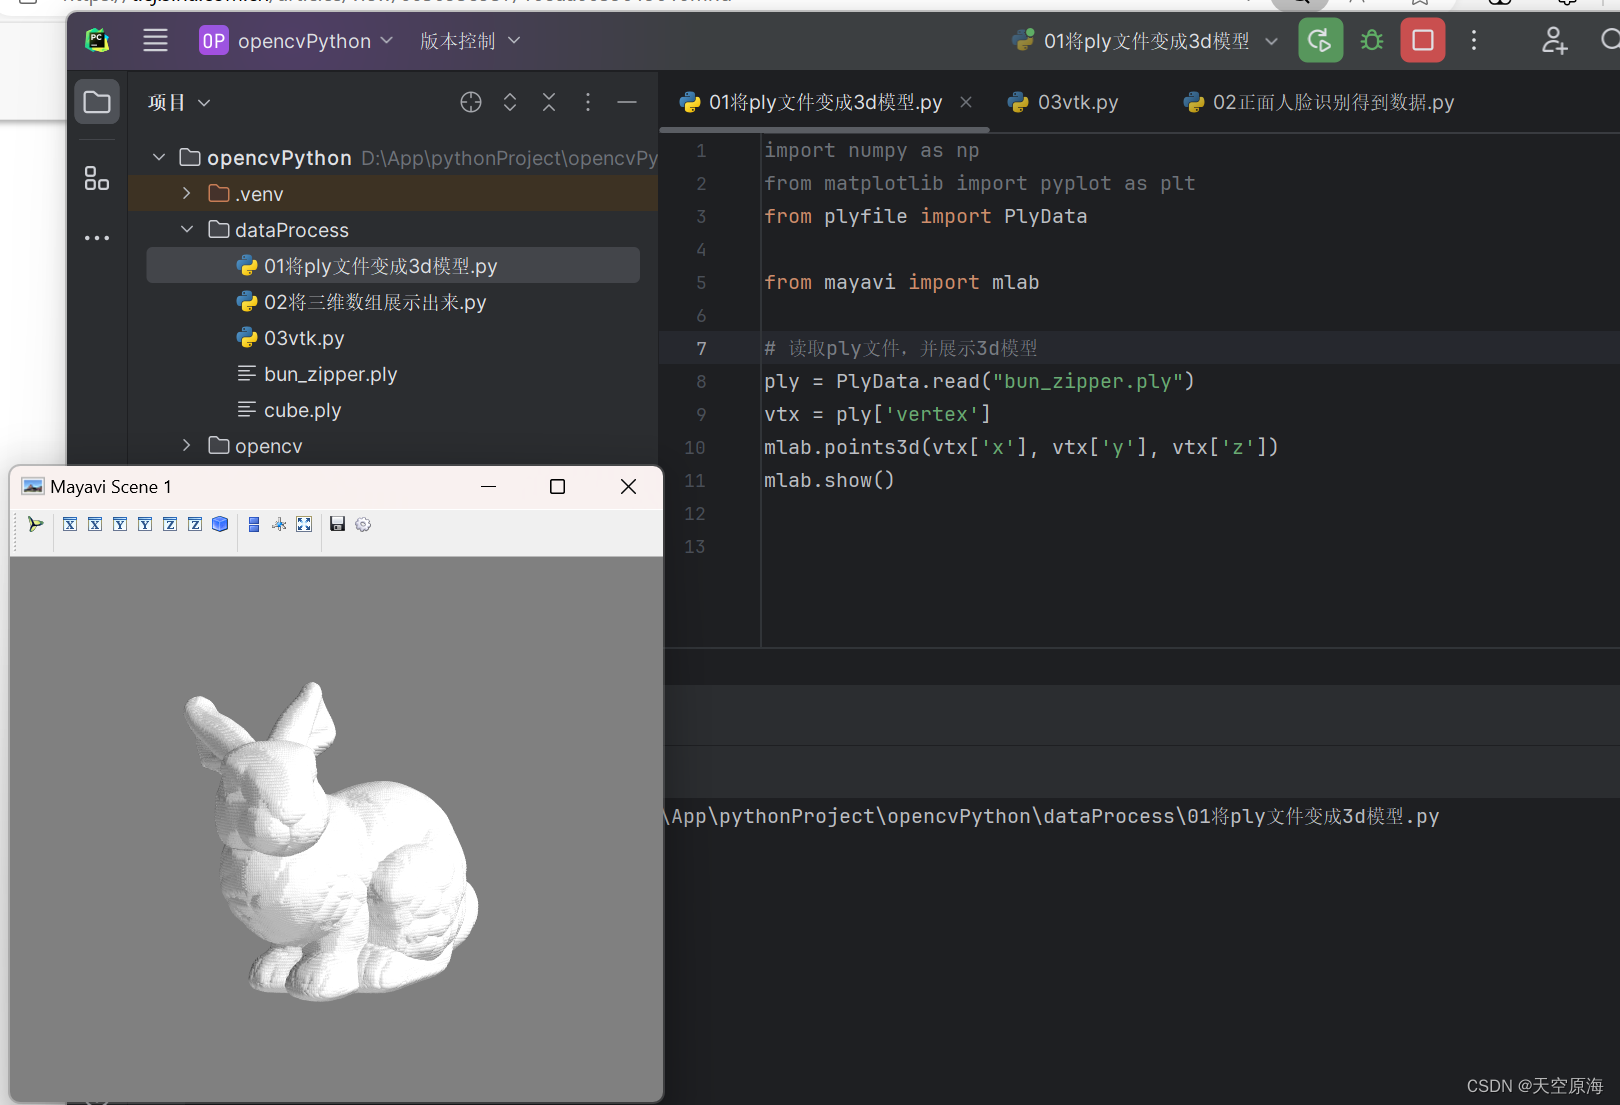Toggle axes indicator in Mayavi scene
The image size is (1620, 1105).
click(x=279, y=524)
